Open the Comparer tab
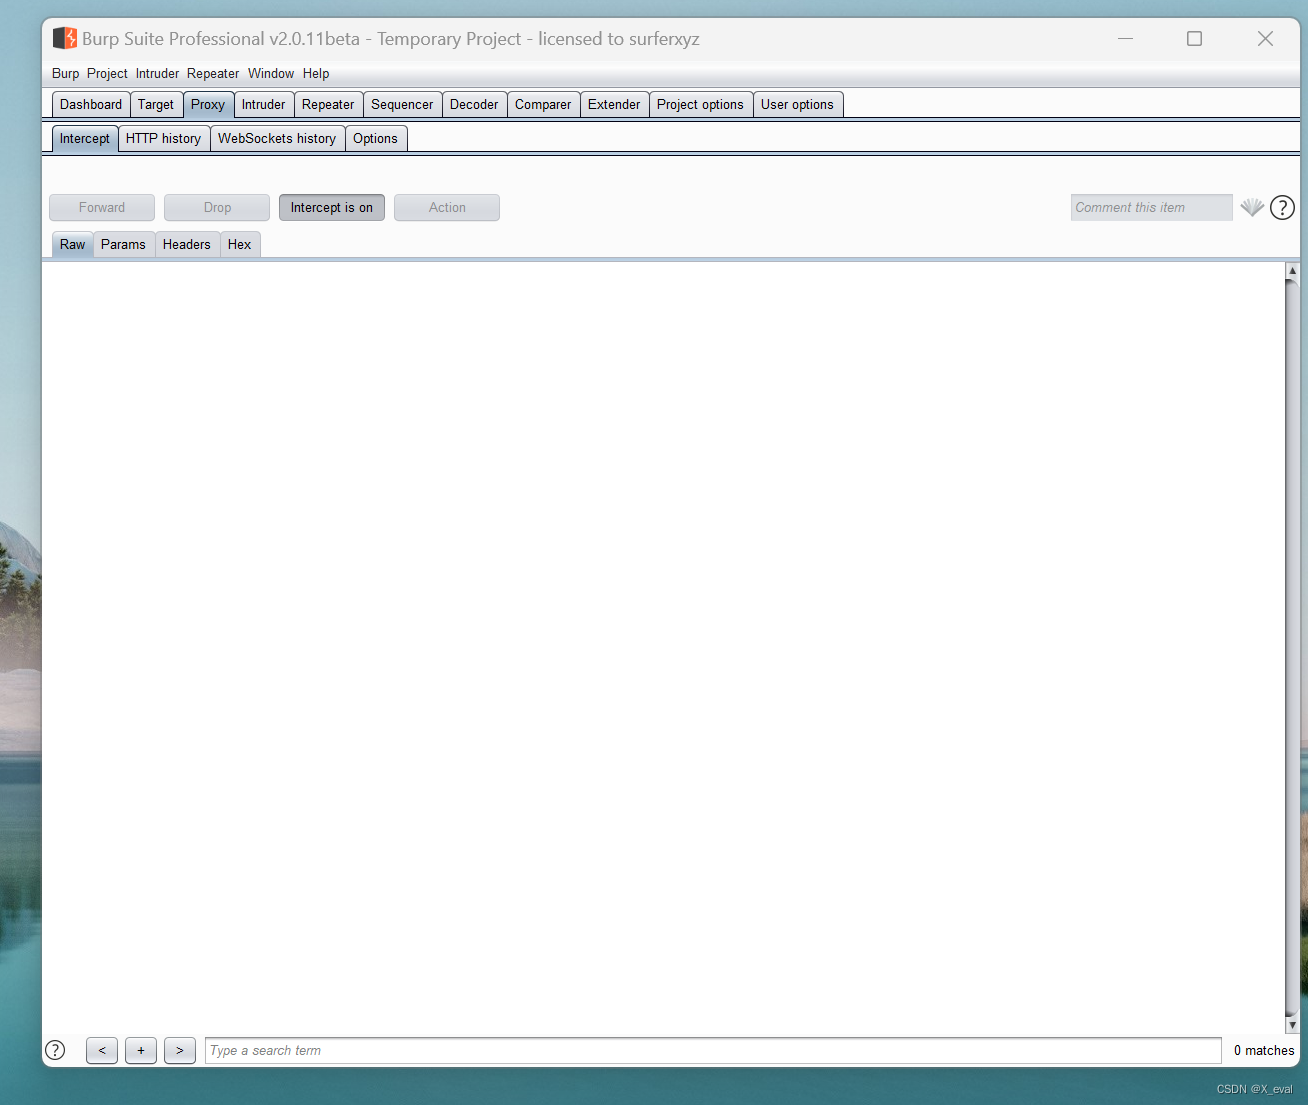The image size is (1308, 1105). click(543, 104)
